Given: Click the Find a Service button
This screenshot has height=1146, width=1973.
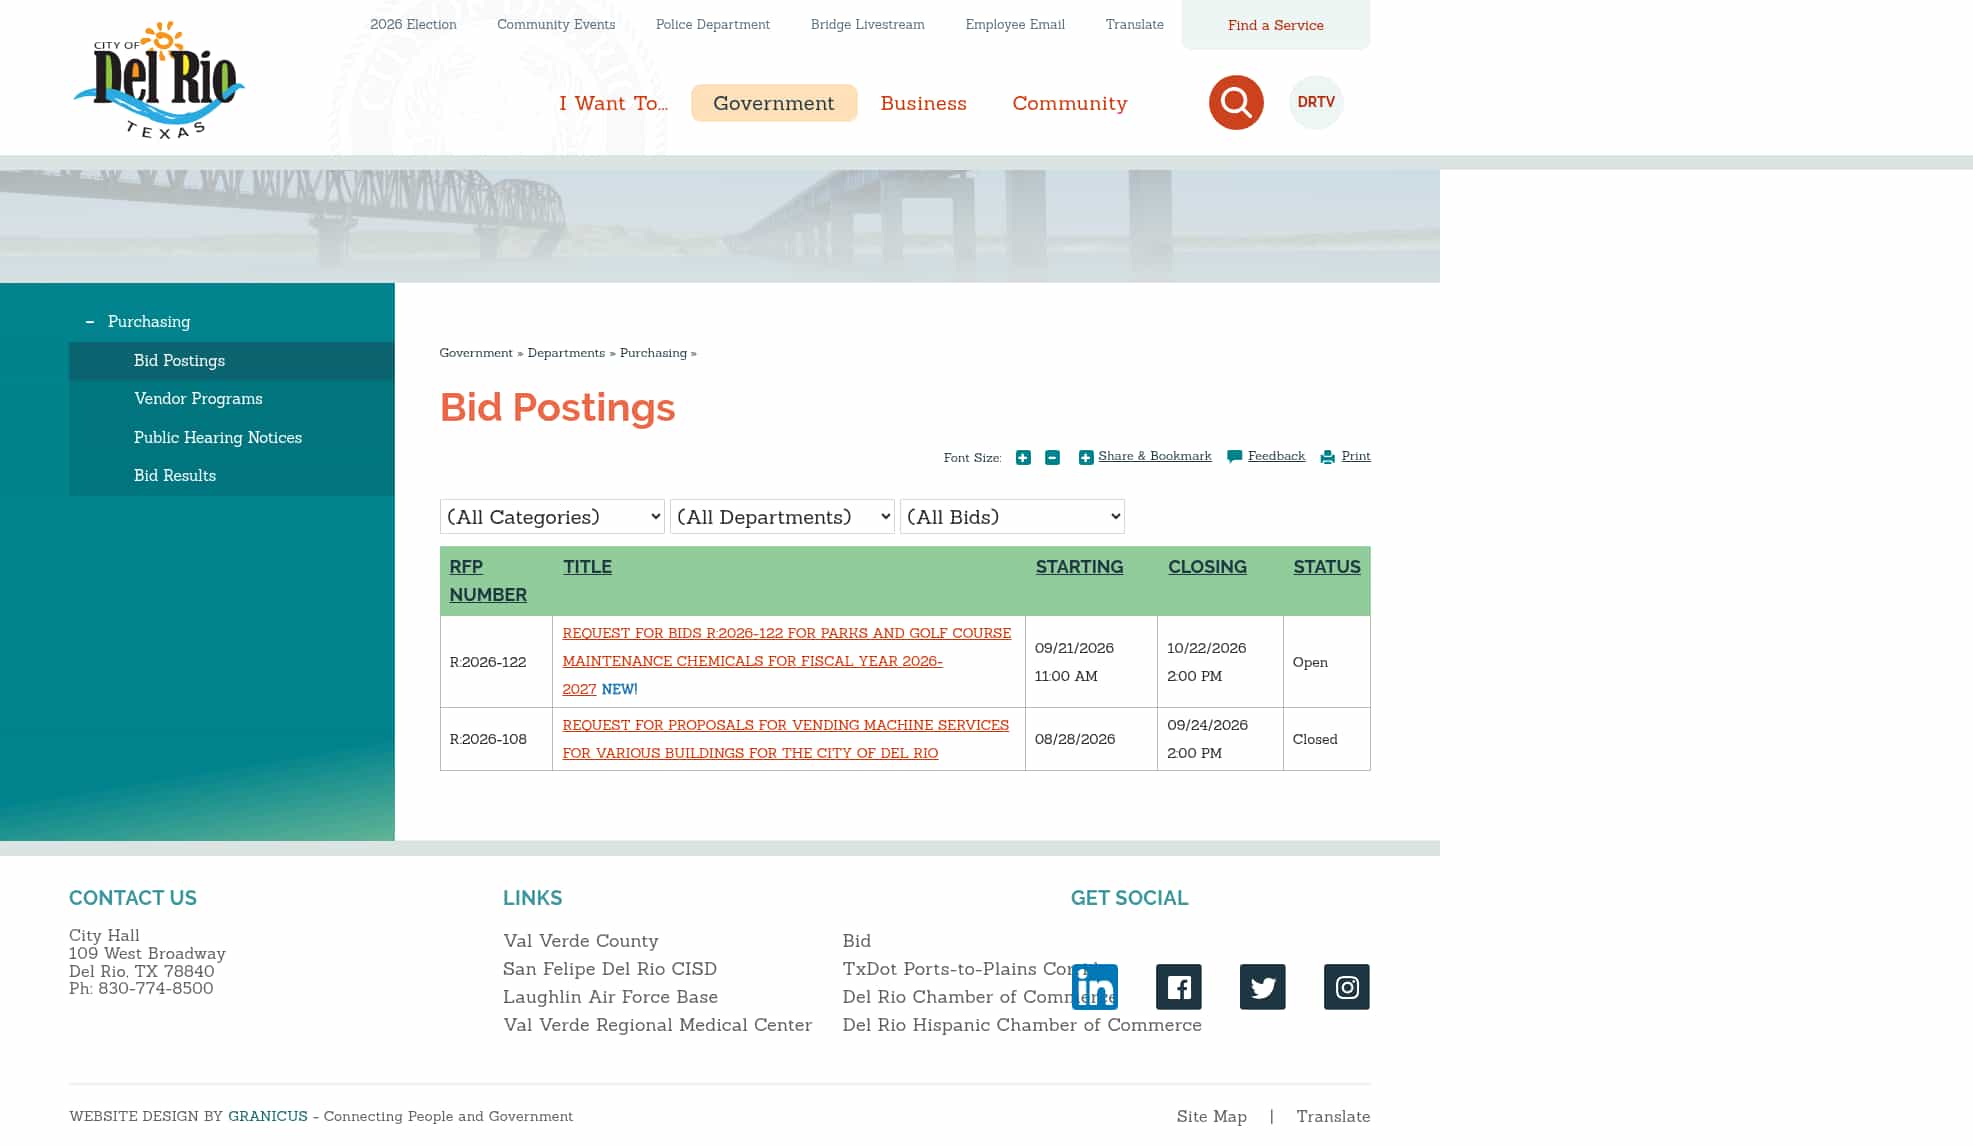Looking at the screenshot, I should tap(1276, 25).
